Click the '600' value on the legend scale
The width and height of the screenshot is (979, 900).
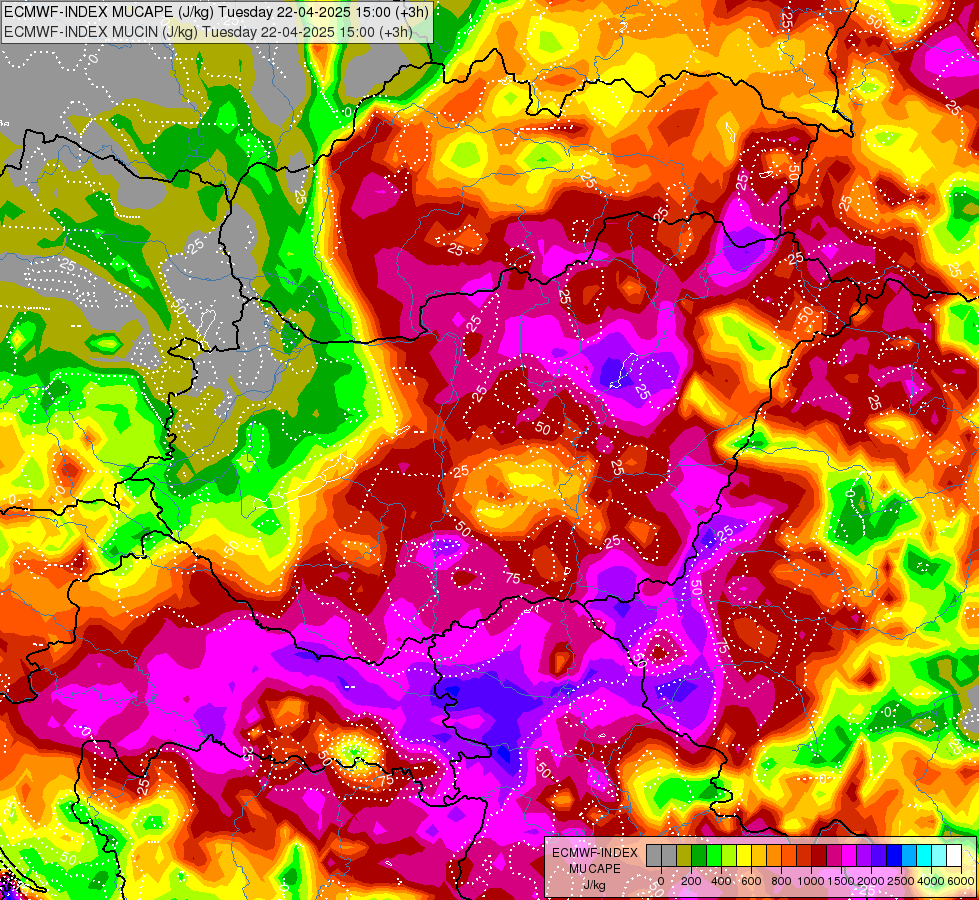[x=751, y=881]
